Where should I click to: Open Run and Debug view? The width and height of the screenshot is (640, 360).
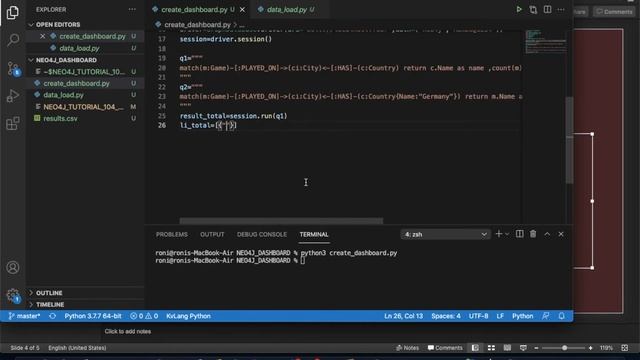[13, 96]
